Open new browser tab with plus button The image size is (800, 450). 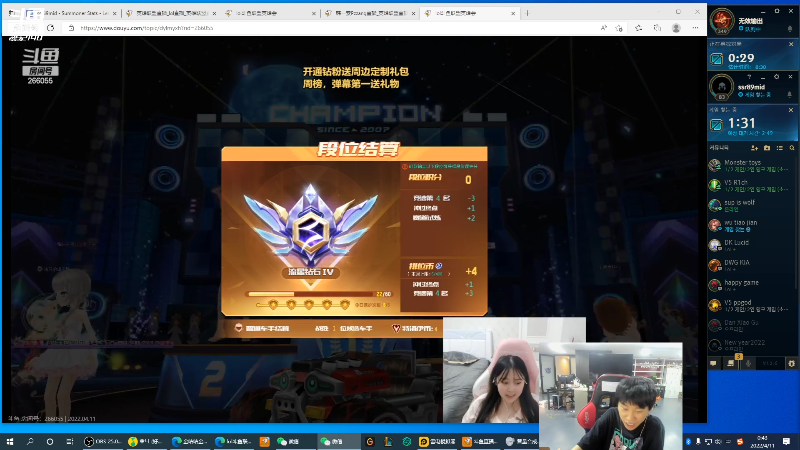pos(527,13)
